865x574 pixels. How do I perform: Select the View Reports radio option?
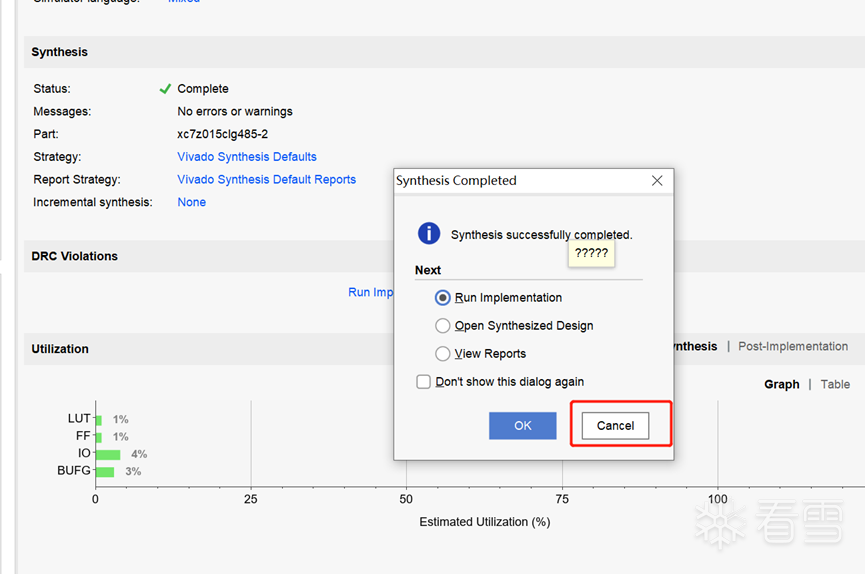(443, 354)
